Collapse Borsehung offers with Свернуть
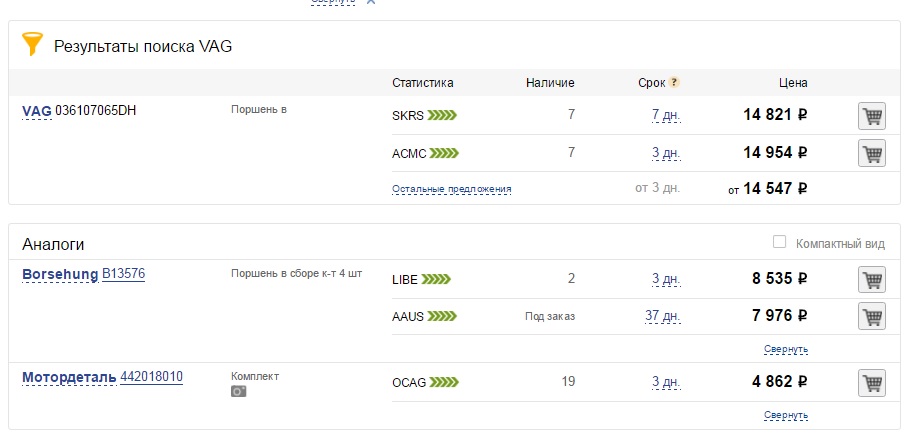The height and width of the screenshot is (448, 910). [x=786, y=349]
